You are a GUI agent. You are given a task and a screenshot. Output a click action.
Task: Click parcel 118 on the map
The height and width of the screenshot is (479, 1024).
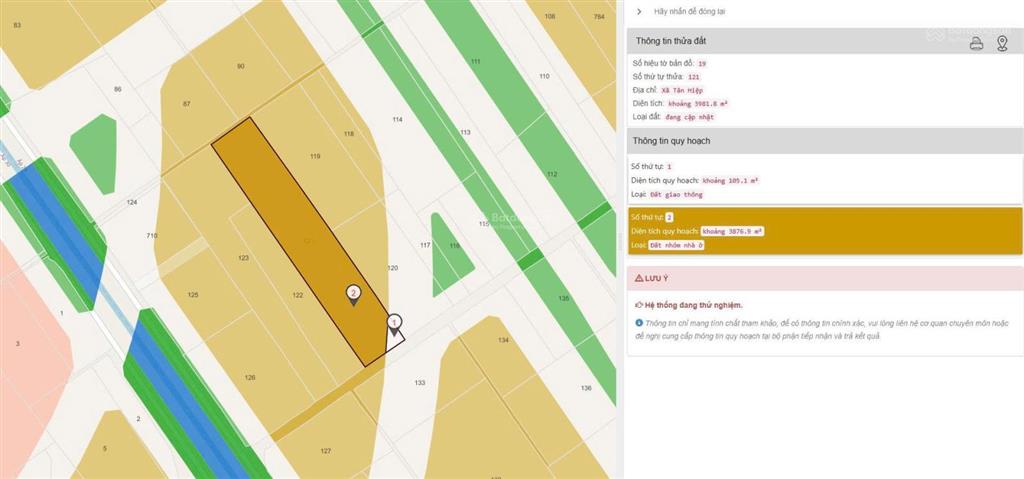click(349, 133)
